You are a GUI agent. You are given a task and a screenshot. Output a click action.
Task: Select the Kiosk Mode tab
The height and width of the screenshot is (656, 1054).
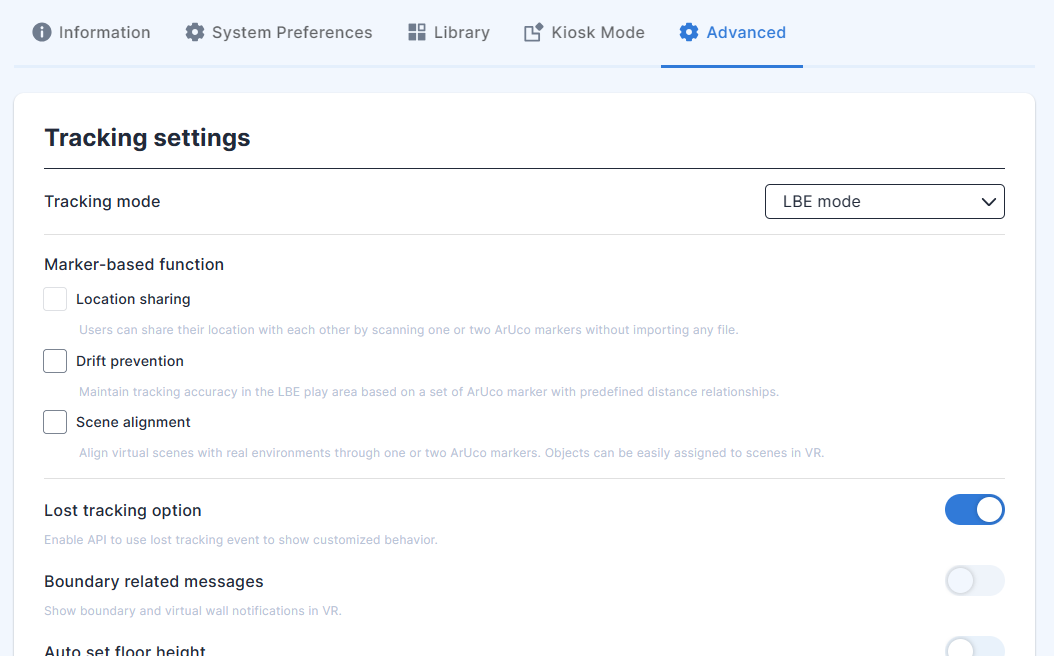(x=597, y=32)
